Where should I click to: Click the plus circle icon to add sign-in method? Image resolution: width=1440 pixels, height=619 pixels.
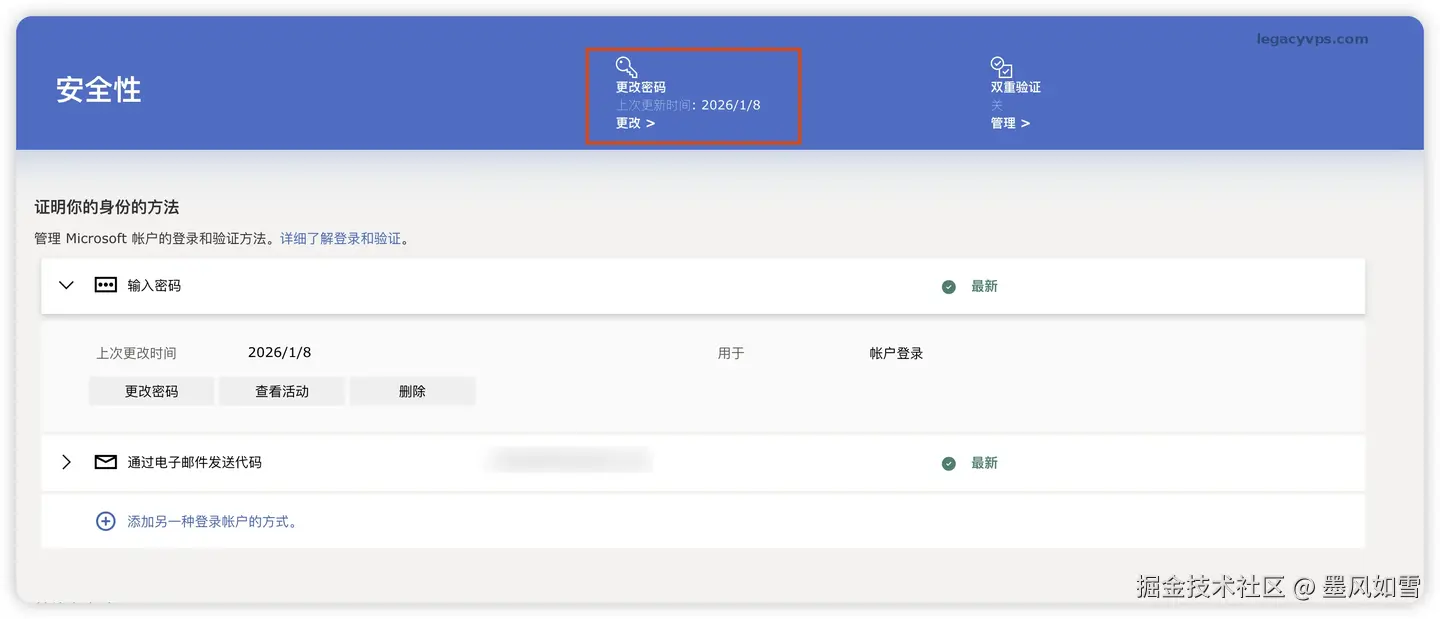(x=105, y=521)
